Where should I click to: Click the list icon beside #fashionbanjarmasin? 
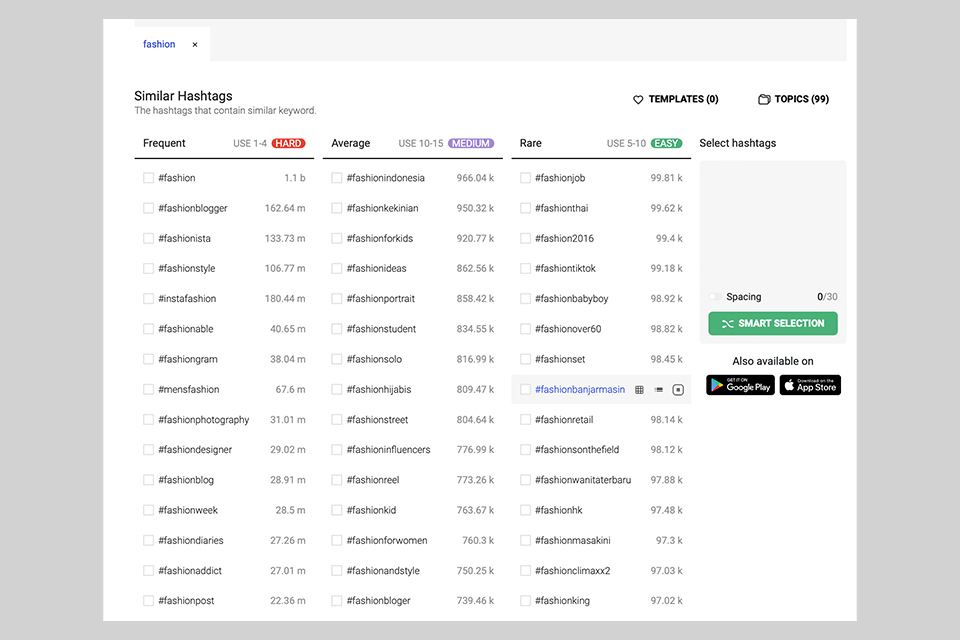659,390
